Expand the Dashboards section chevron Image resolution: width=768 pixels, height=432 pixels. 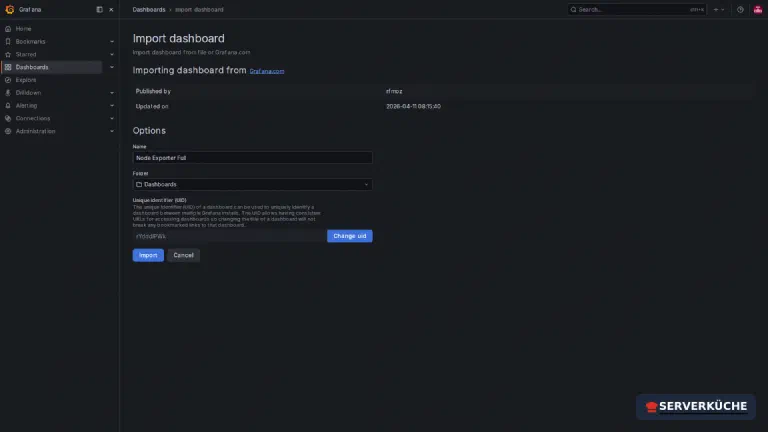click(x=112, y=67)
